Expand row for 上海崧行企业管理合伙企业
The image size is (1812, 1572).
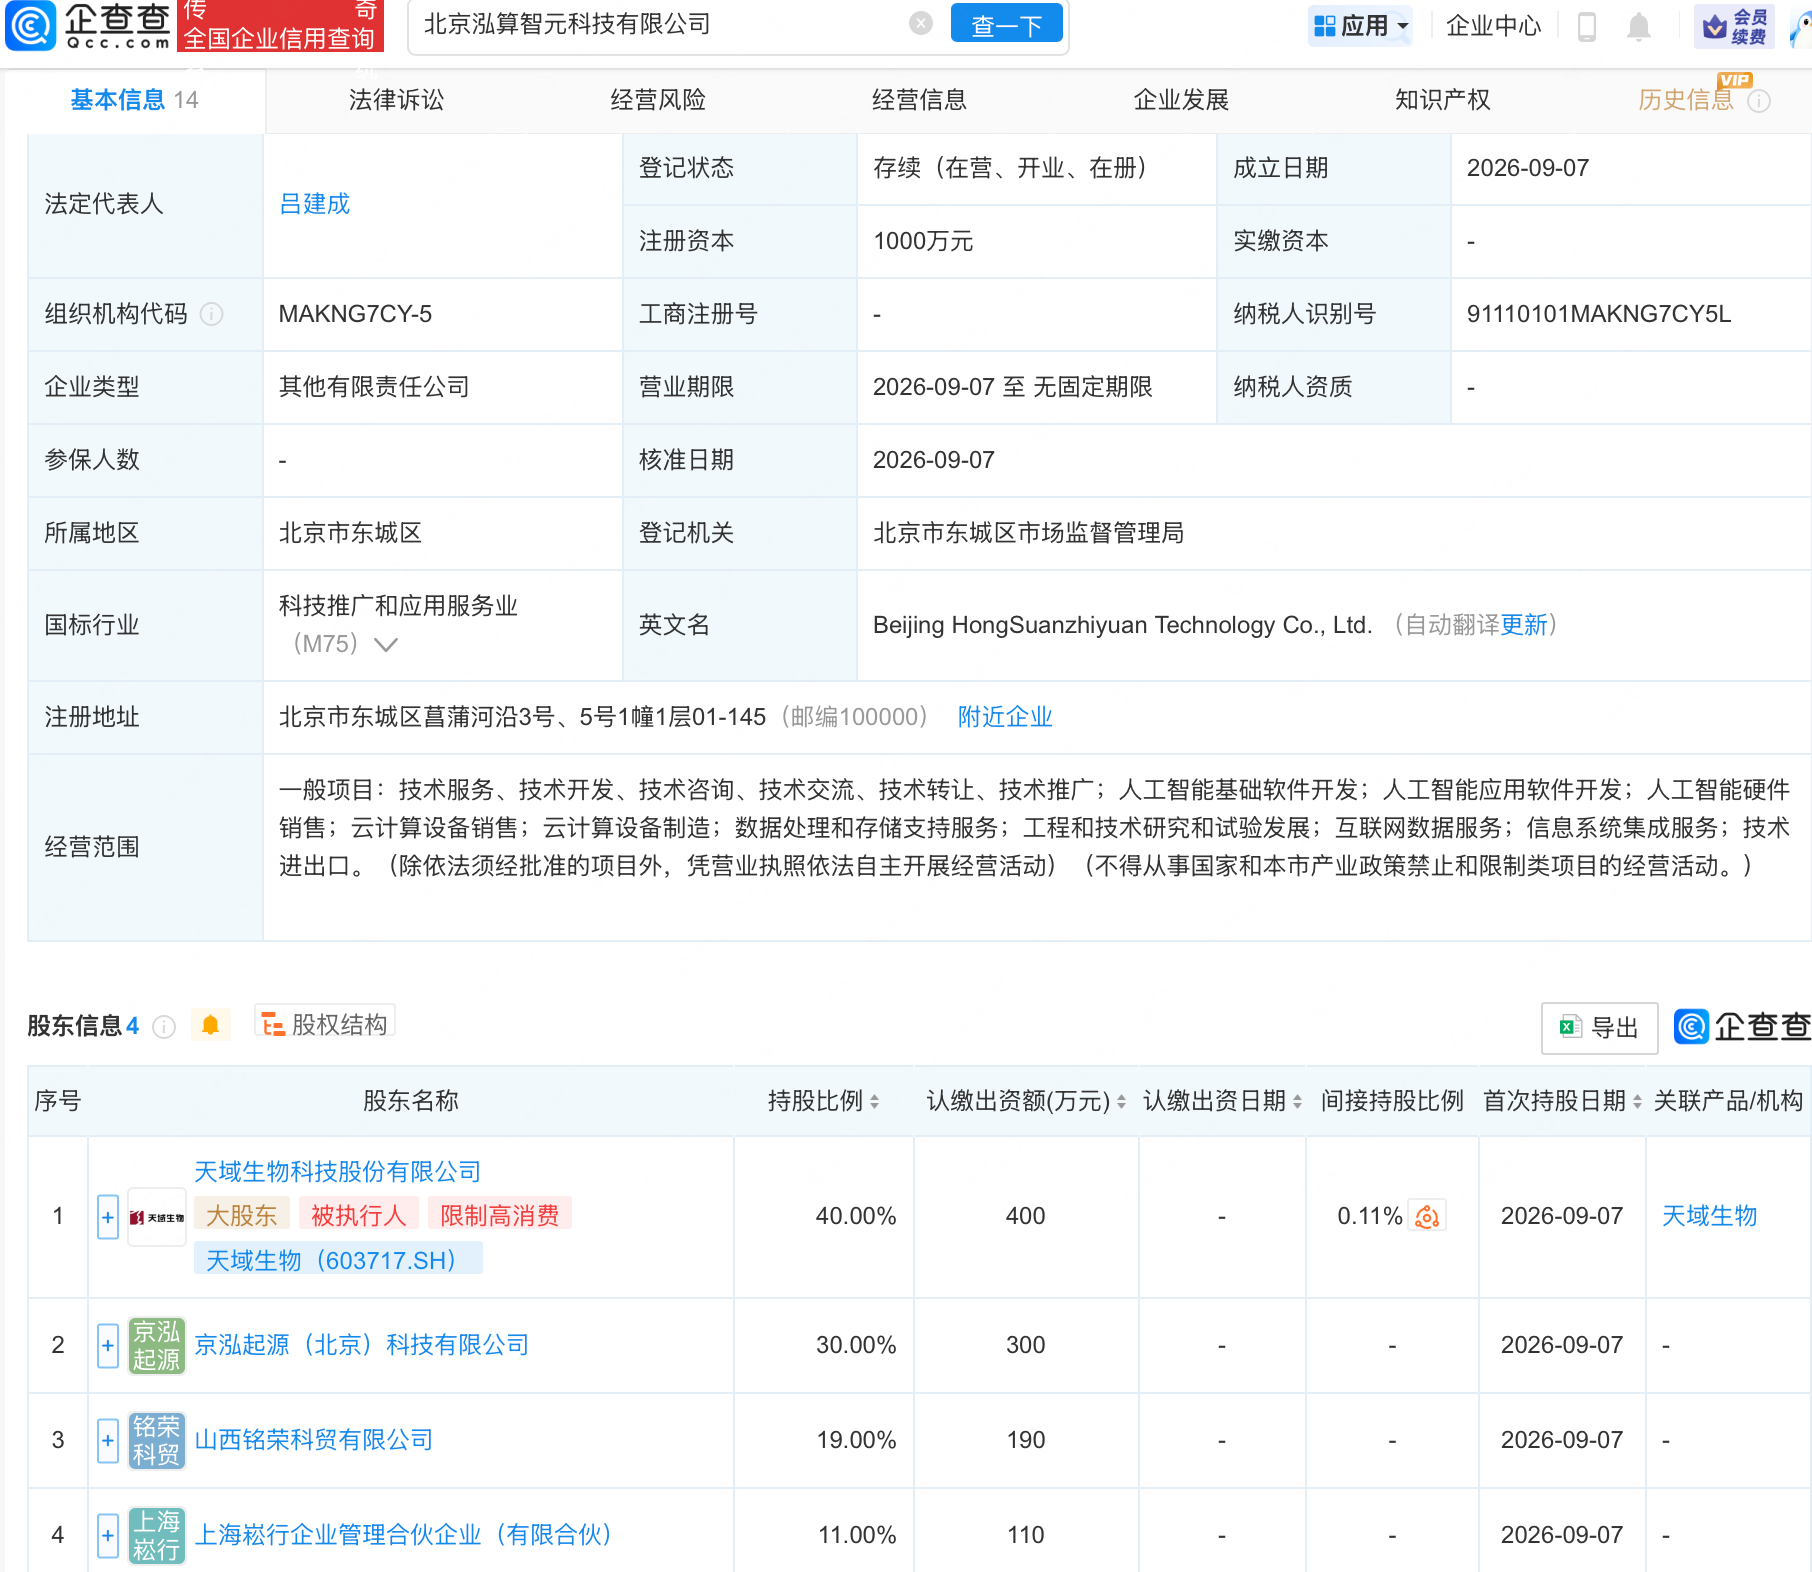click(x=108, y=1536)
